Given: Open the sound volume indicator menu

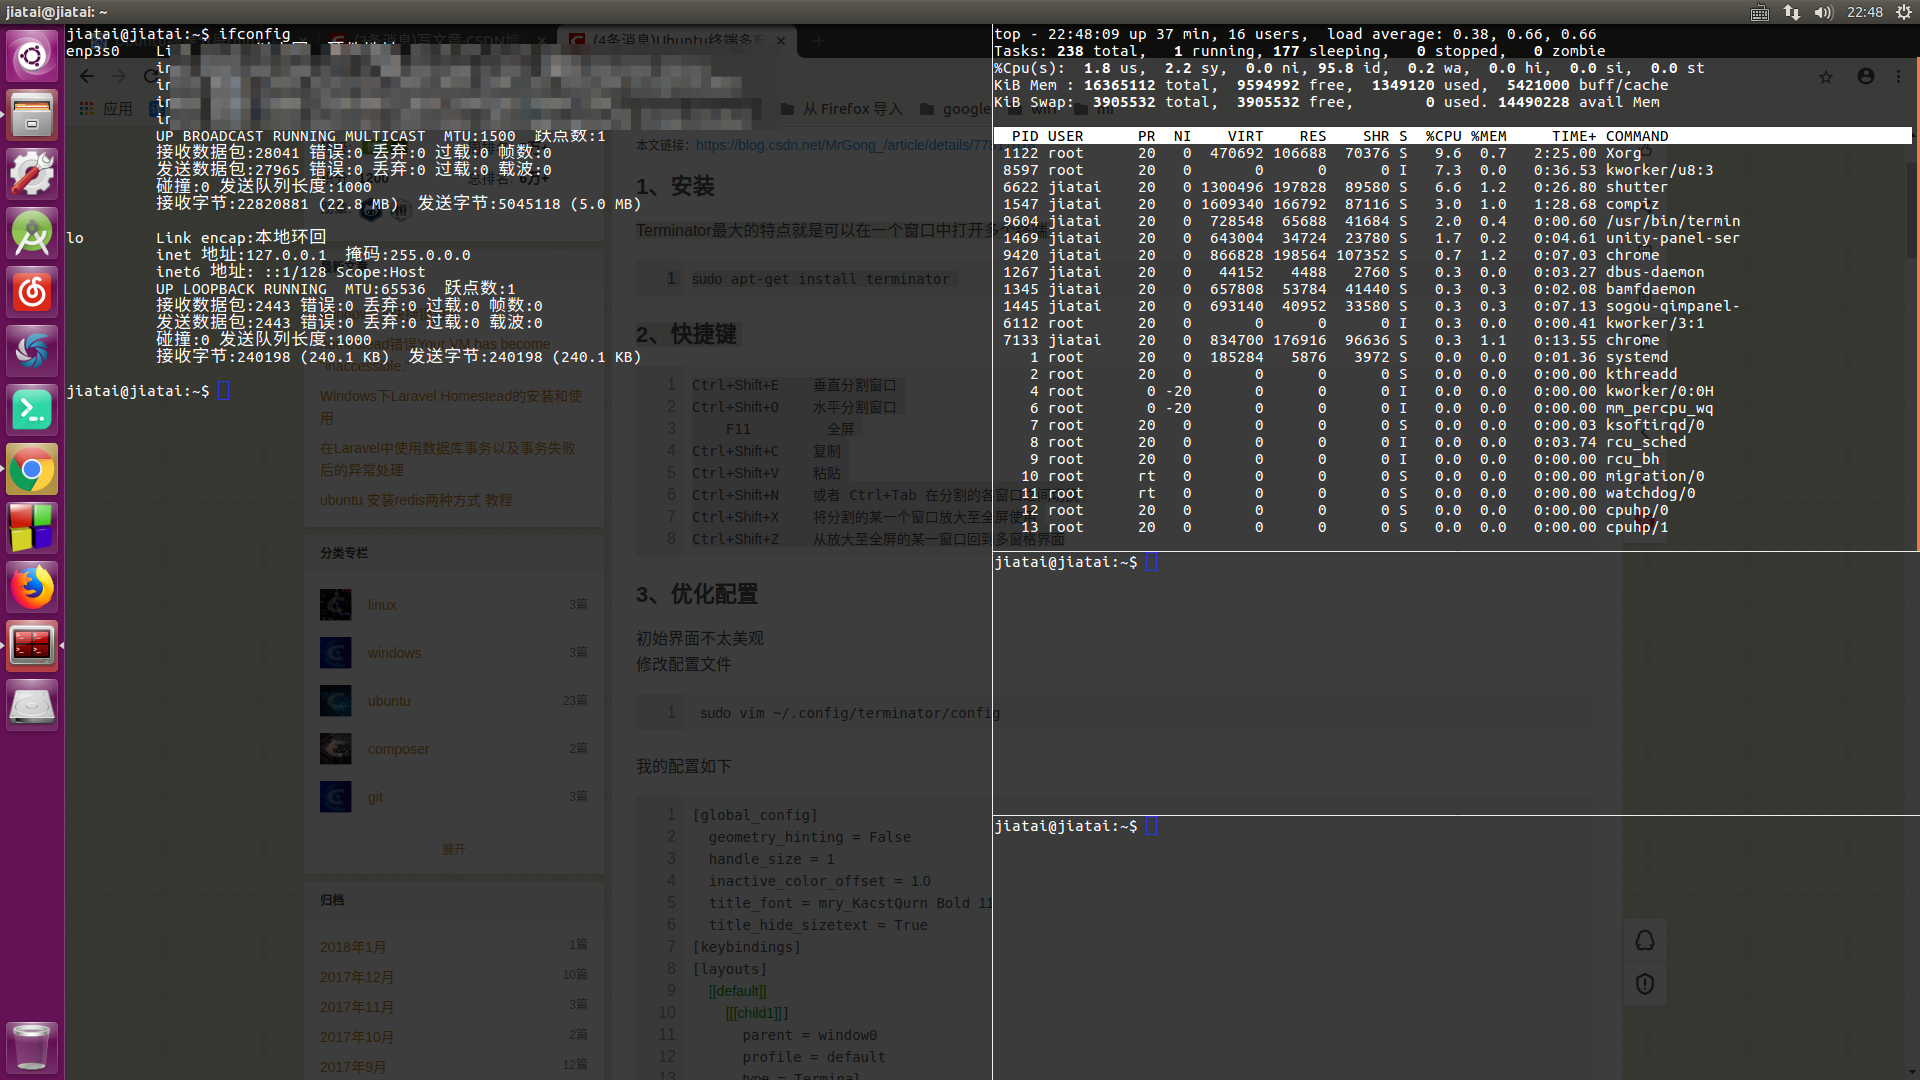Looking at the screenshot, I should click(x=1823, y=12).
